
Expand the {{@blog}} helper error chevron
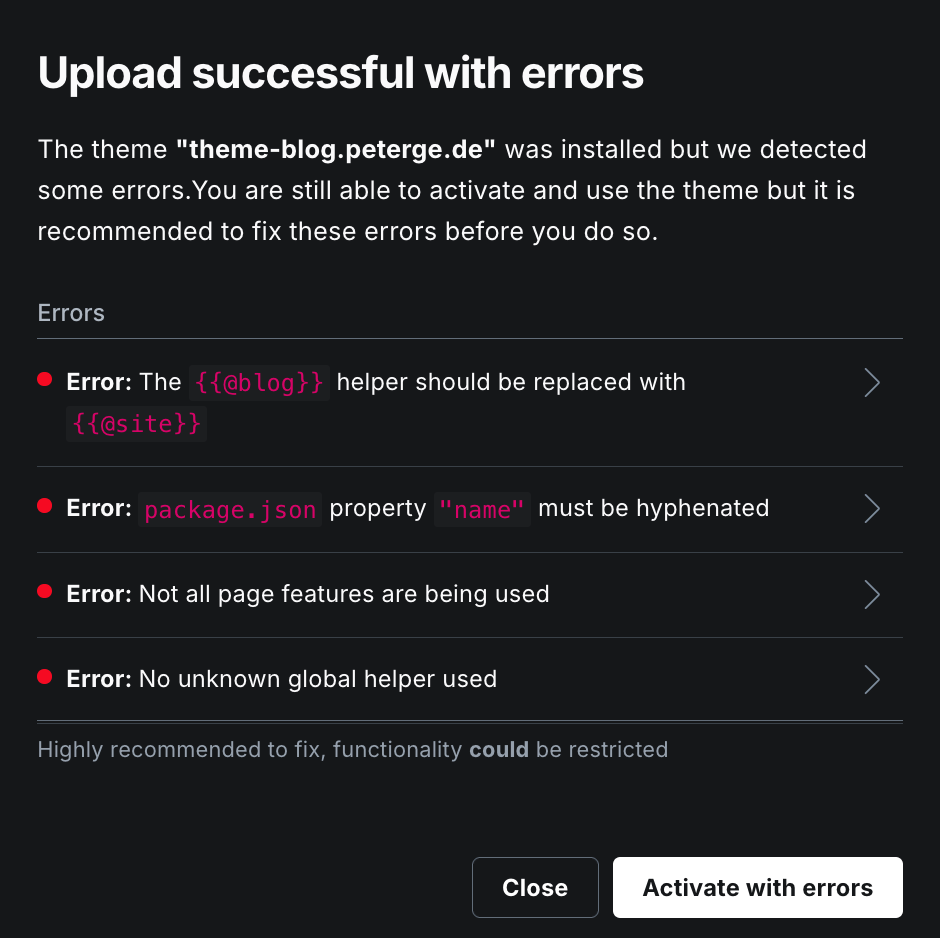pyautogui.click(x=872, y=382)
